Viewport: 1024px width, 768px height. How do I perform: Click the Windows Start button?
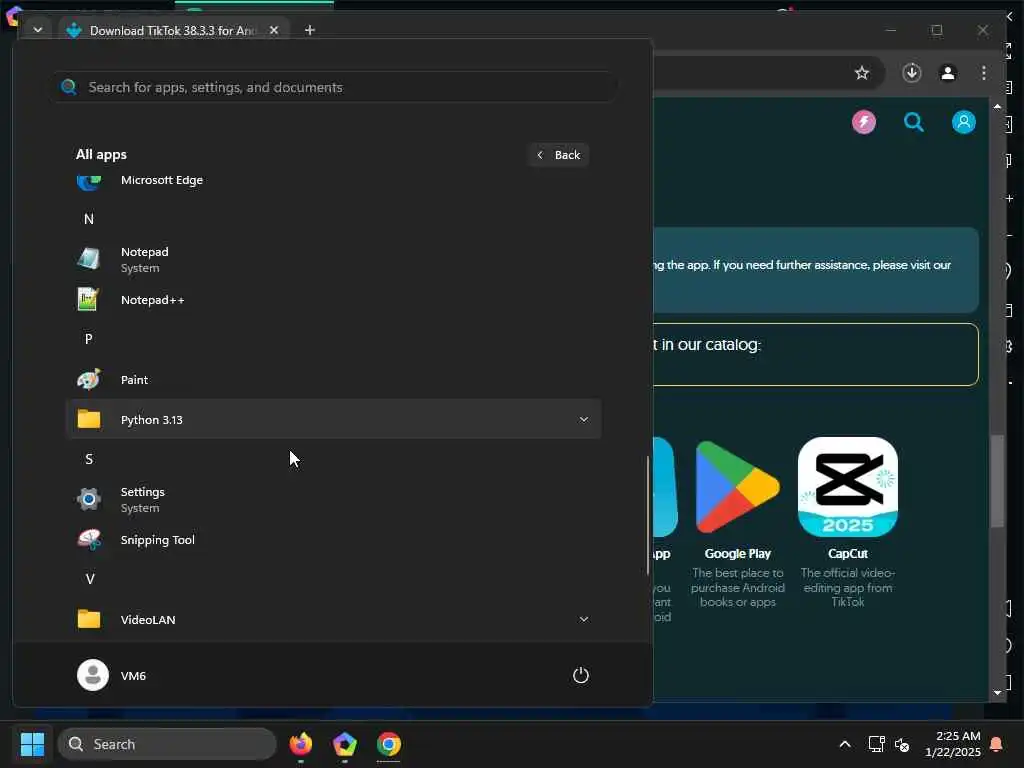tap(32, 744)
